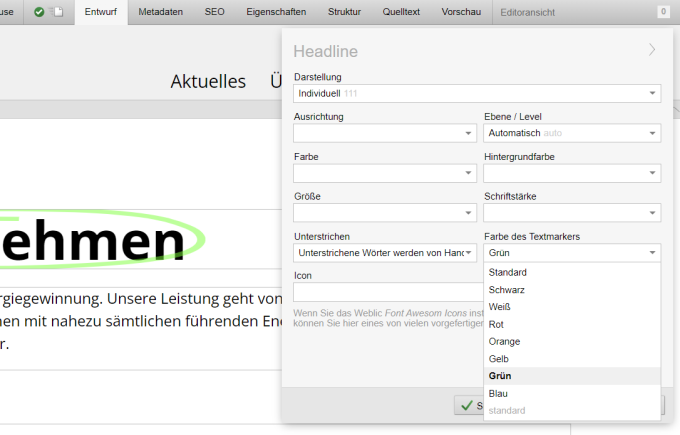Pick Orange from the marker color list
The width and height of the screenshot is (680, 435).
click(572, 342)
